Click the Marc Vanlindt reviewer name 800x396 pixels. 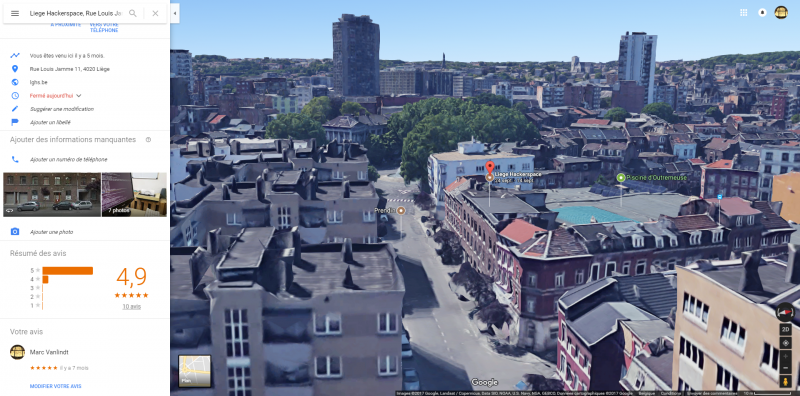49,352
